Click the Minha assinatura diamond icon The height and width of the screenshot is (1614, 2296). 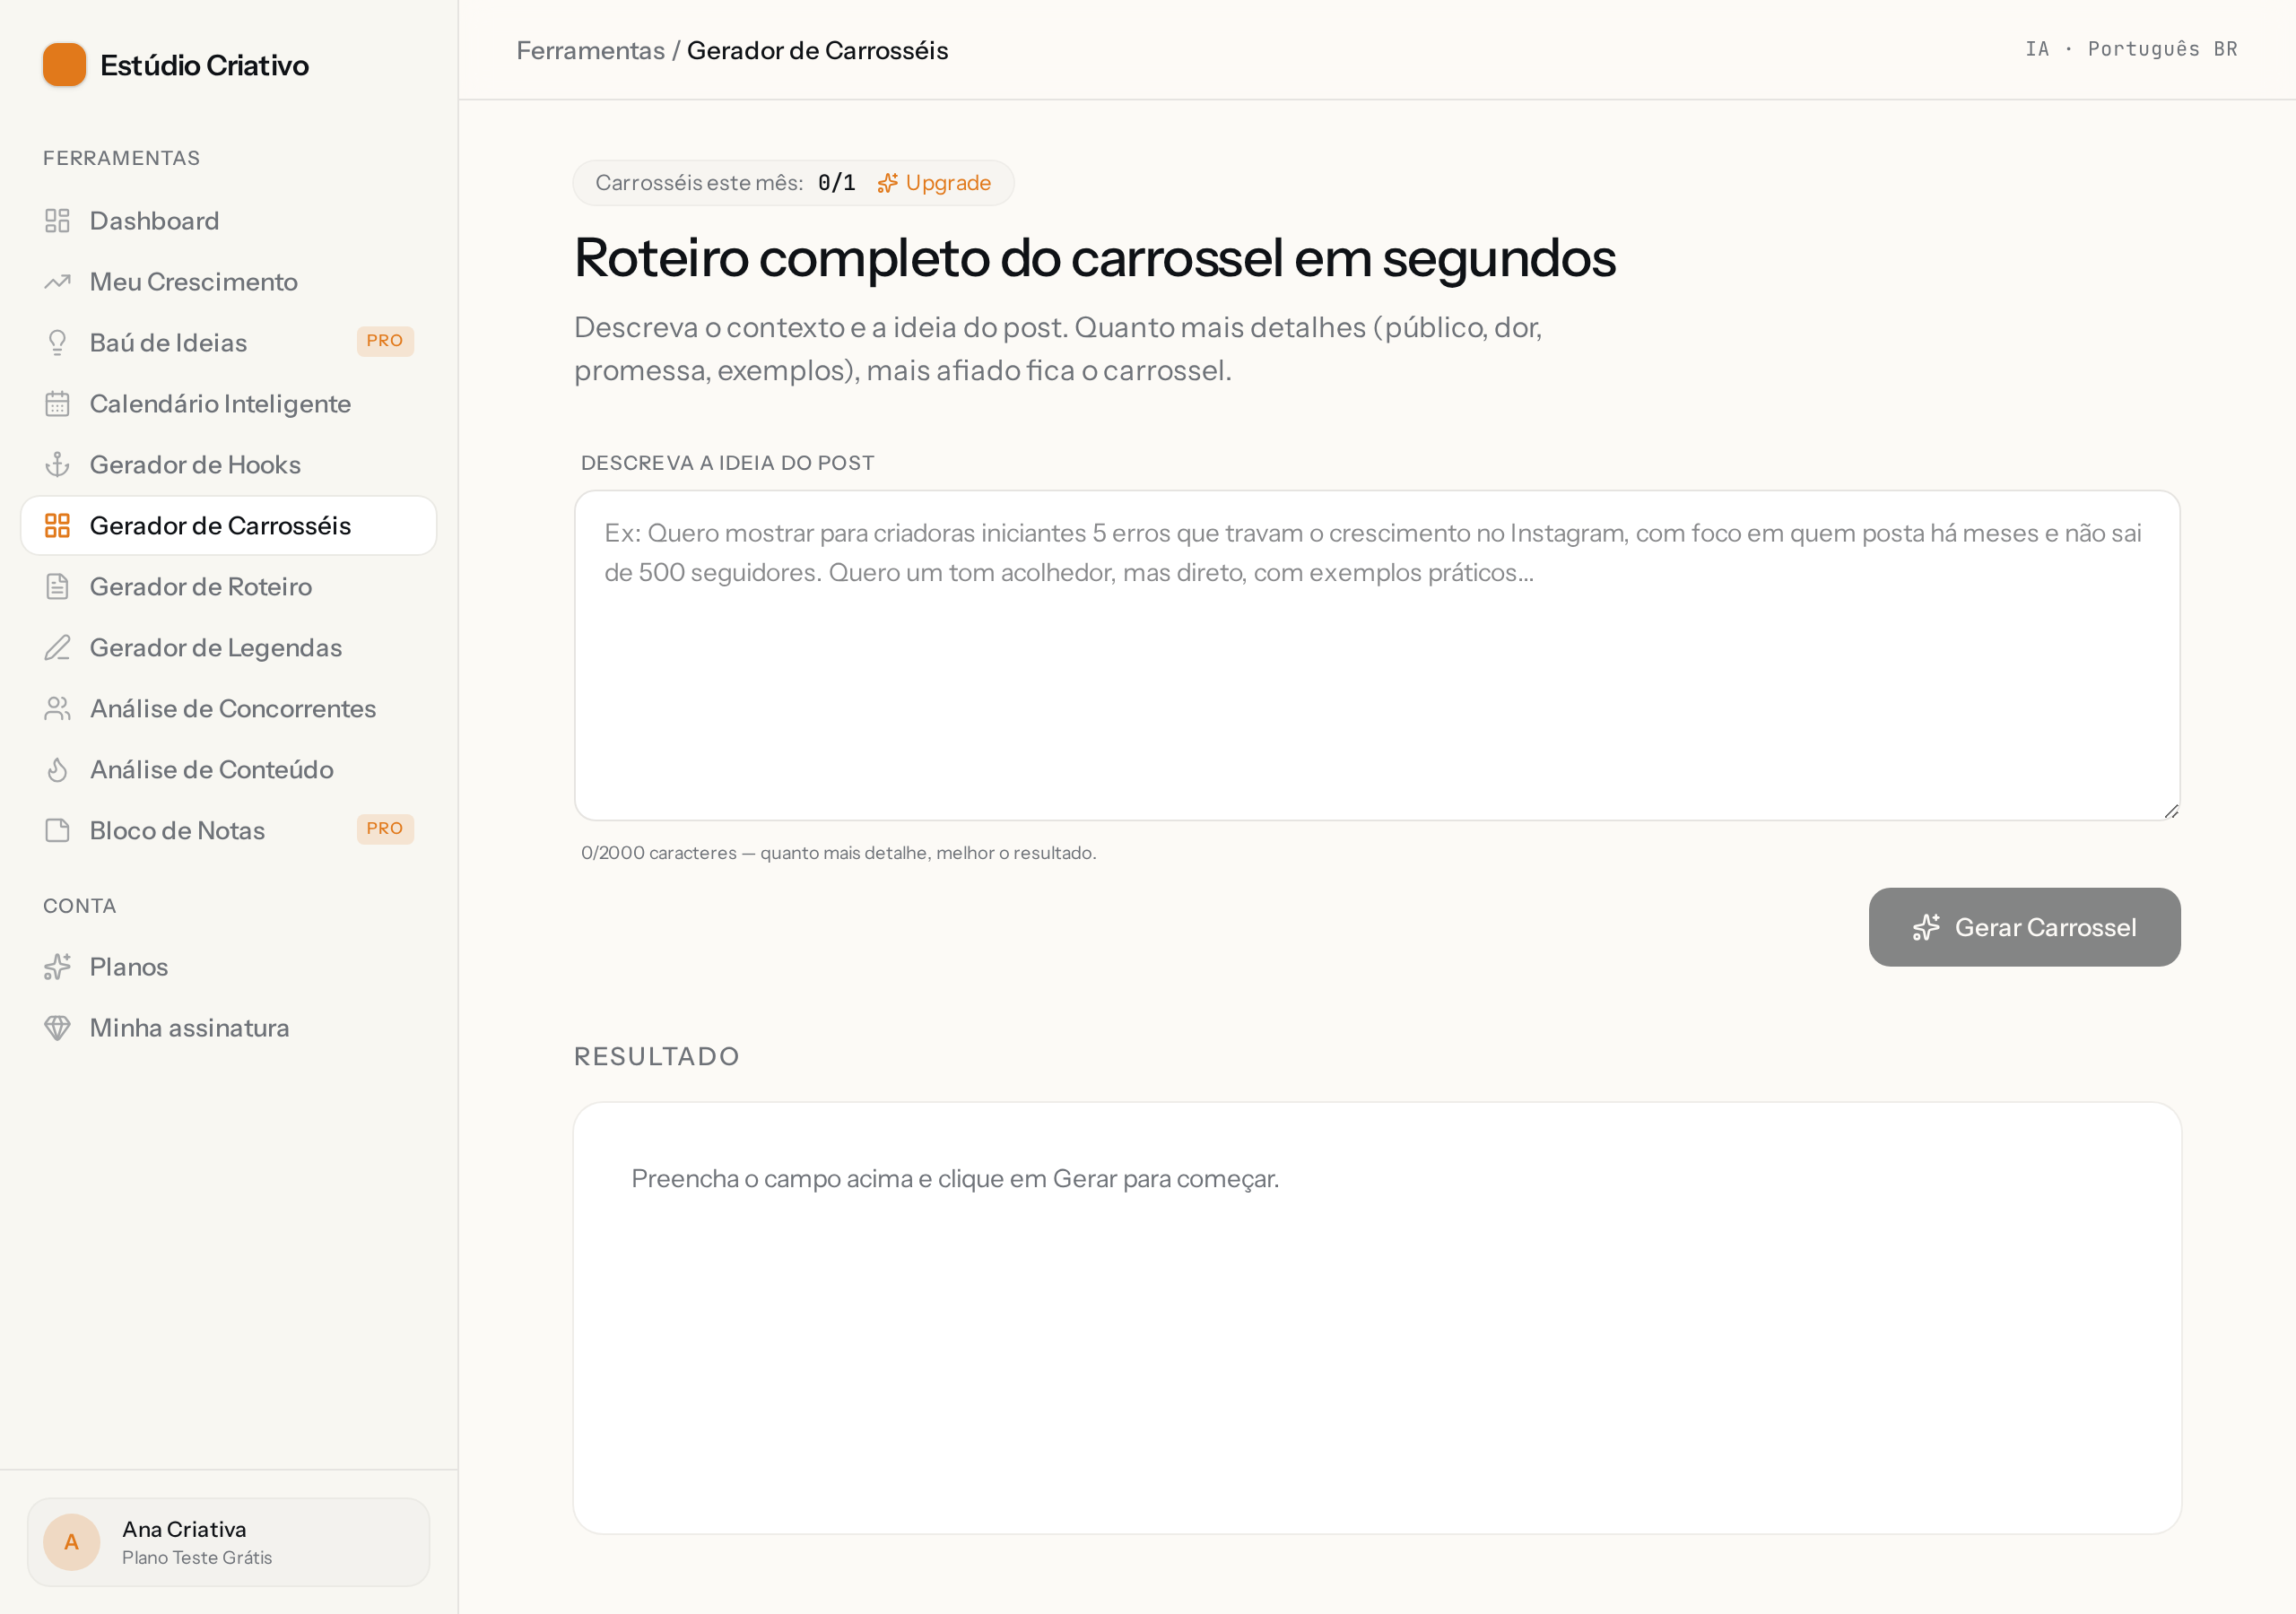[x=57, y=1028]
